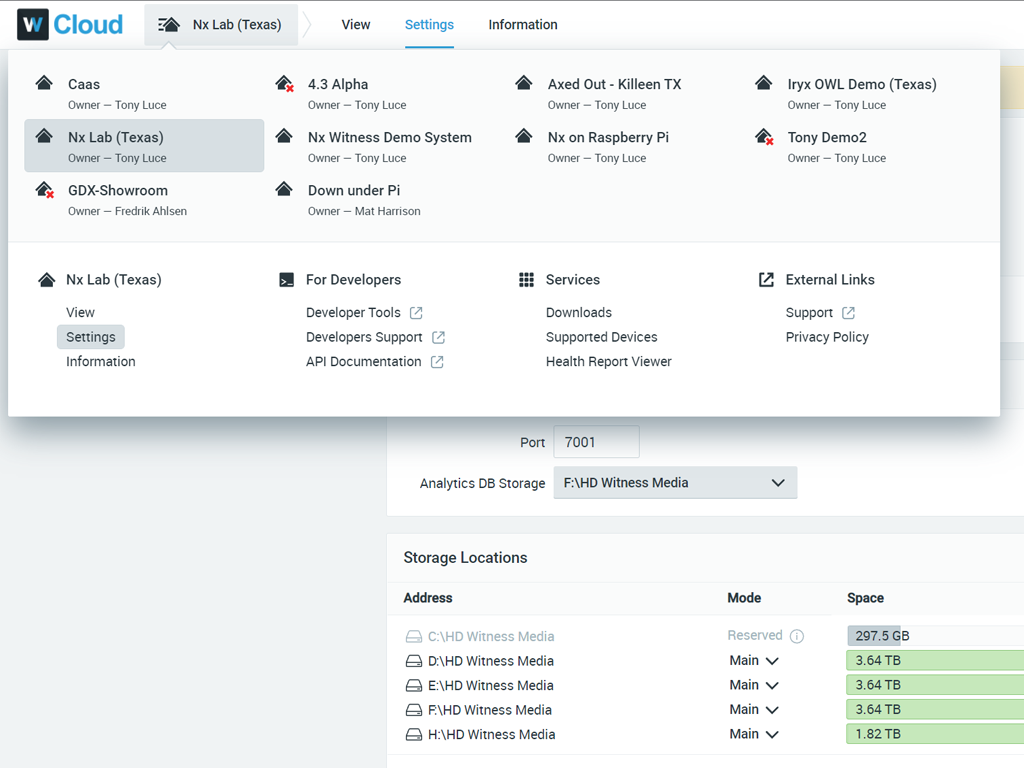1024x768 pixels.
Task: Expand the Mode dropdown for D:\HD Witness Media
Action: [x=754, y=661]
